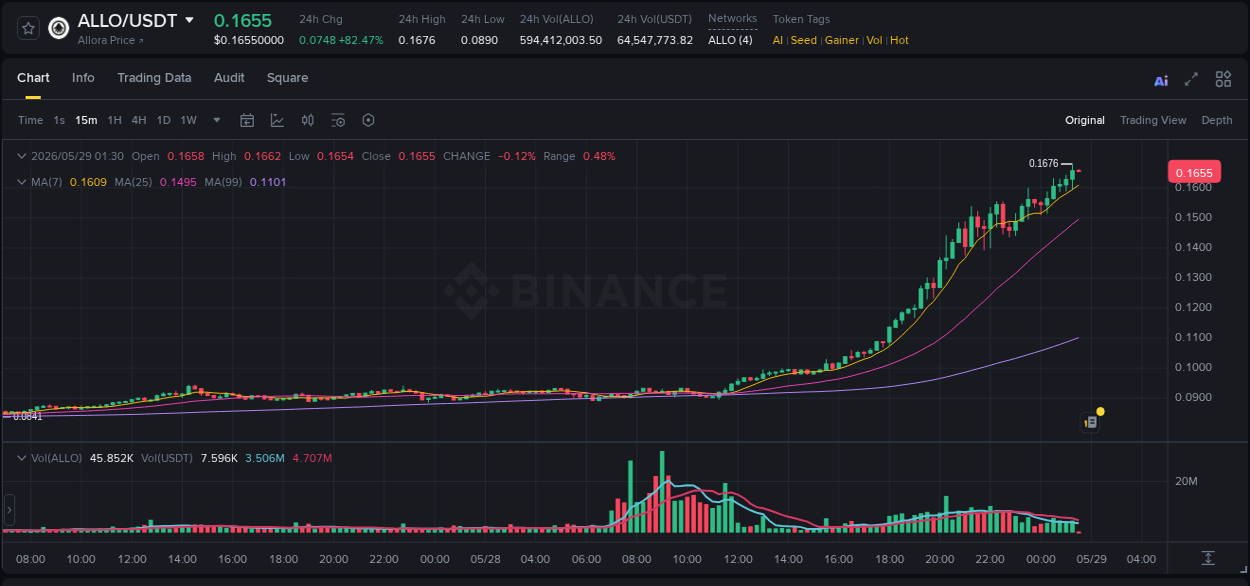Click the Vol(USDT) 7.596K value

point(219,458)
